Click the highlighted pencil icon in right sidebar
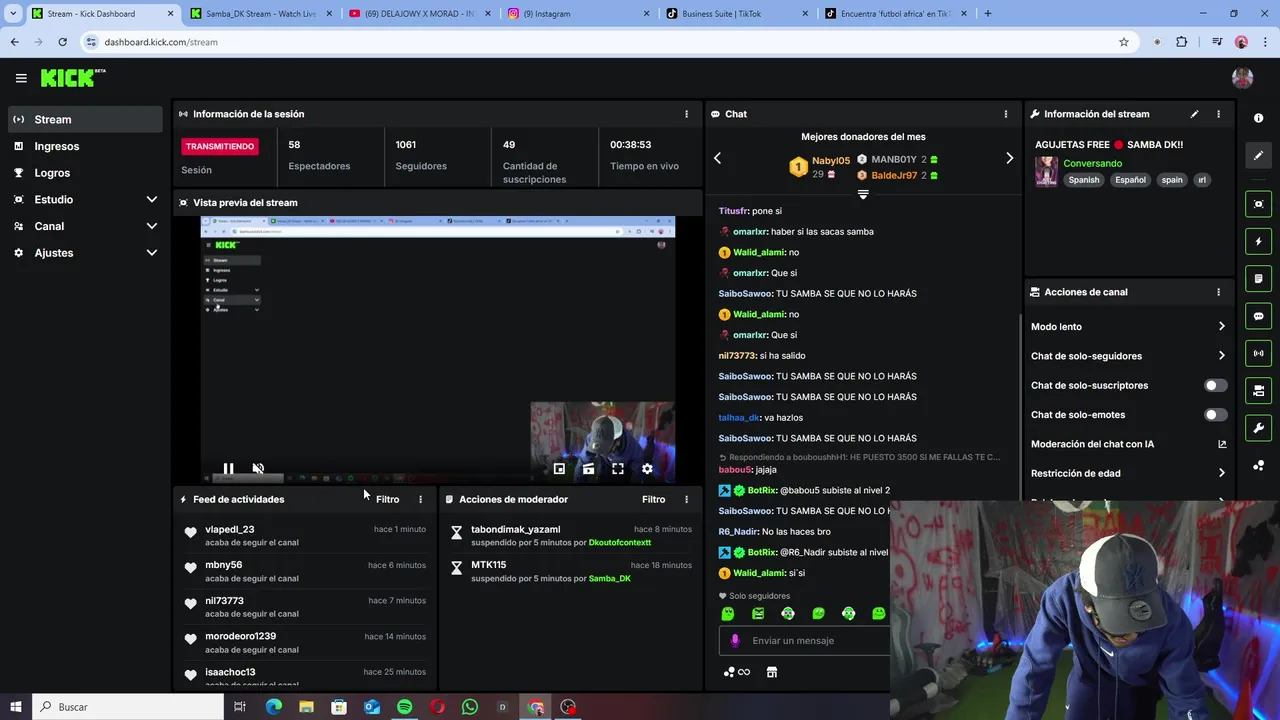Image resolution: width=1280 pixels, height=720 pixels. [x=1258, y=155]
